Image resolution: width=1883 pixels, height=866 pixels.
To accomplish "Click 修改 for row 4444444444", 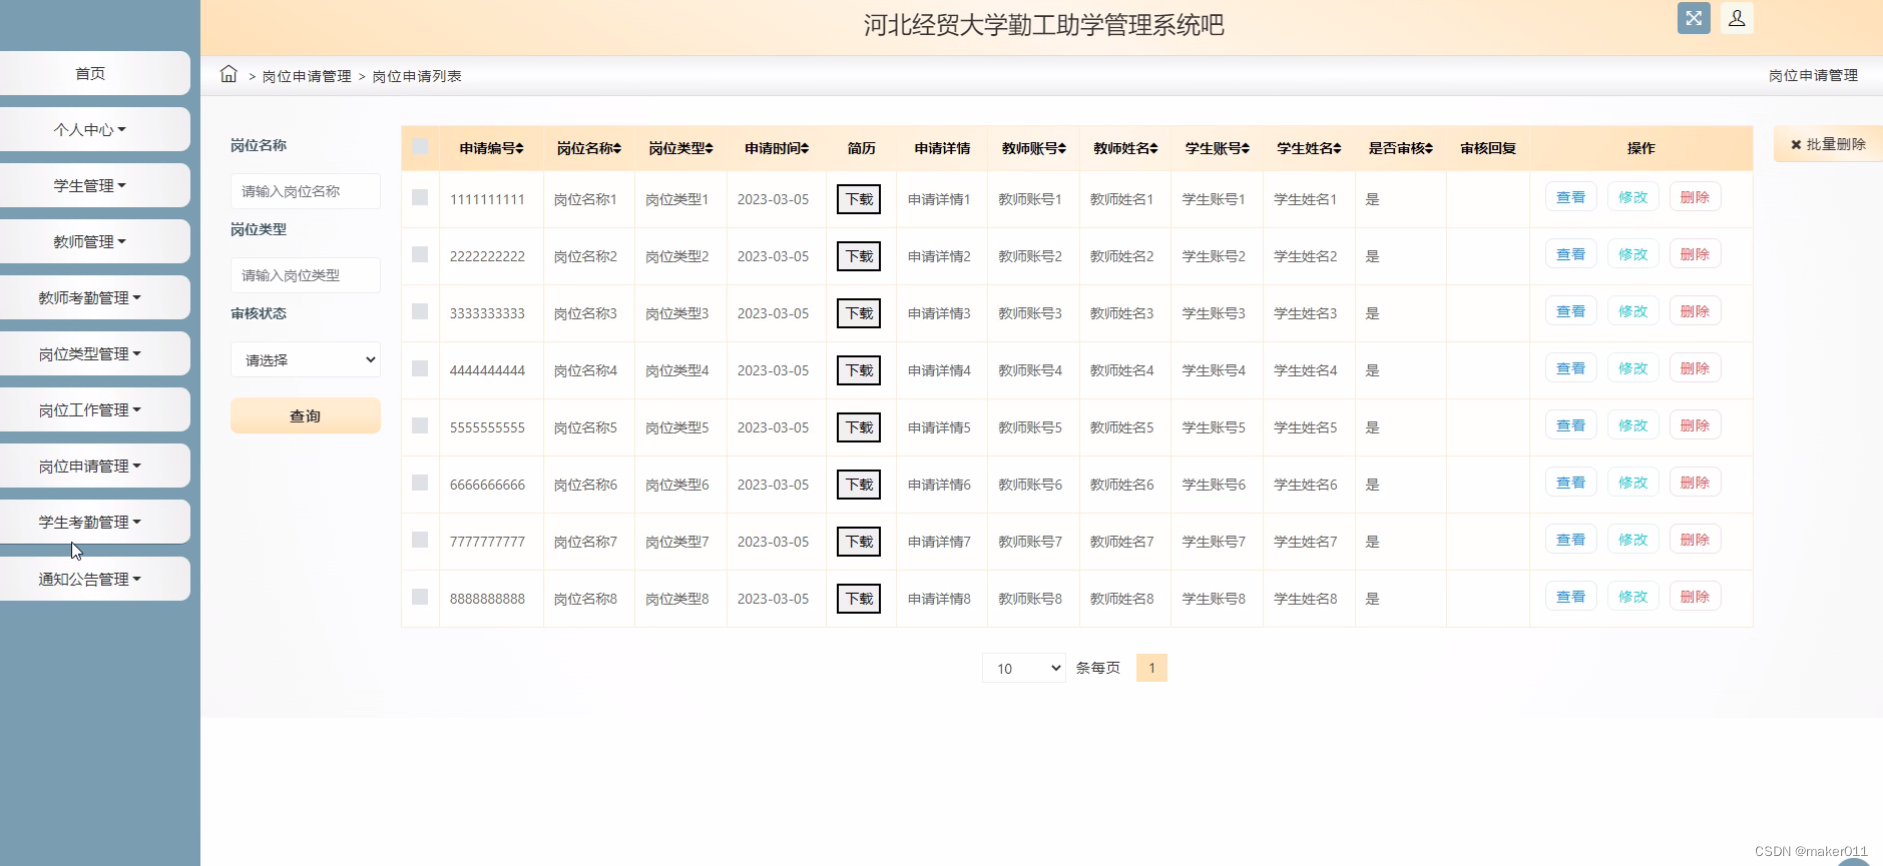I will (x=1633, y=368).
